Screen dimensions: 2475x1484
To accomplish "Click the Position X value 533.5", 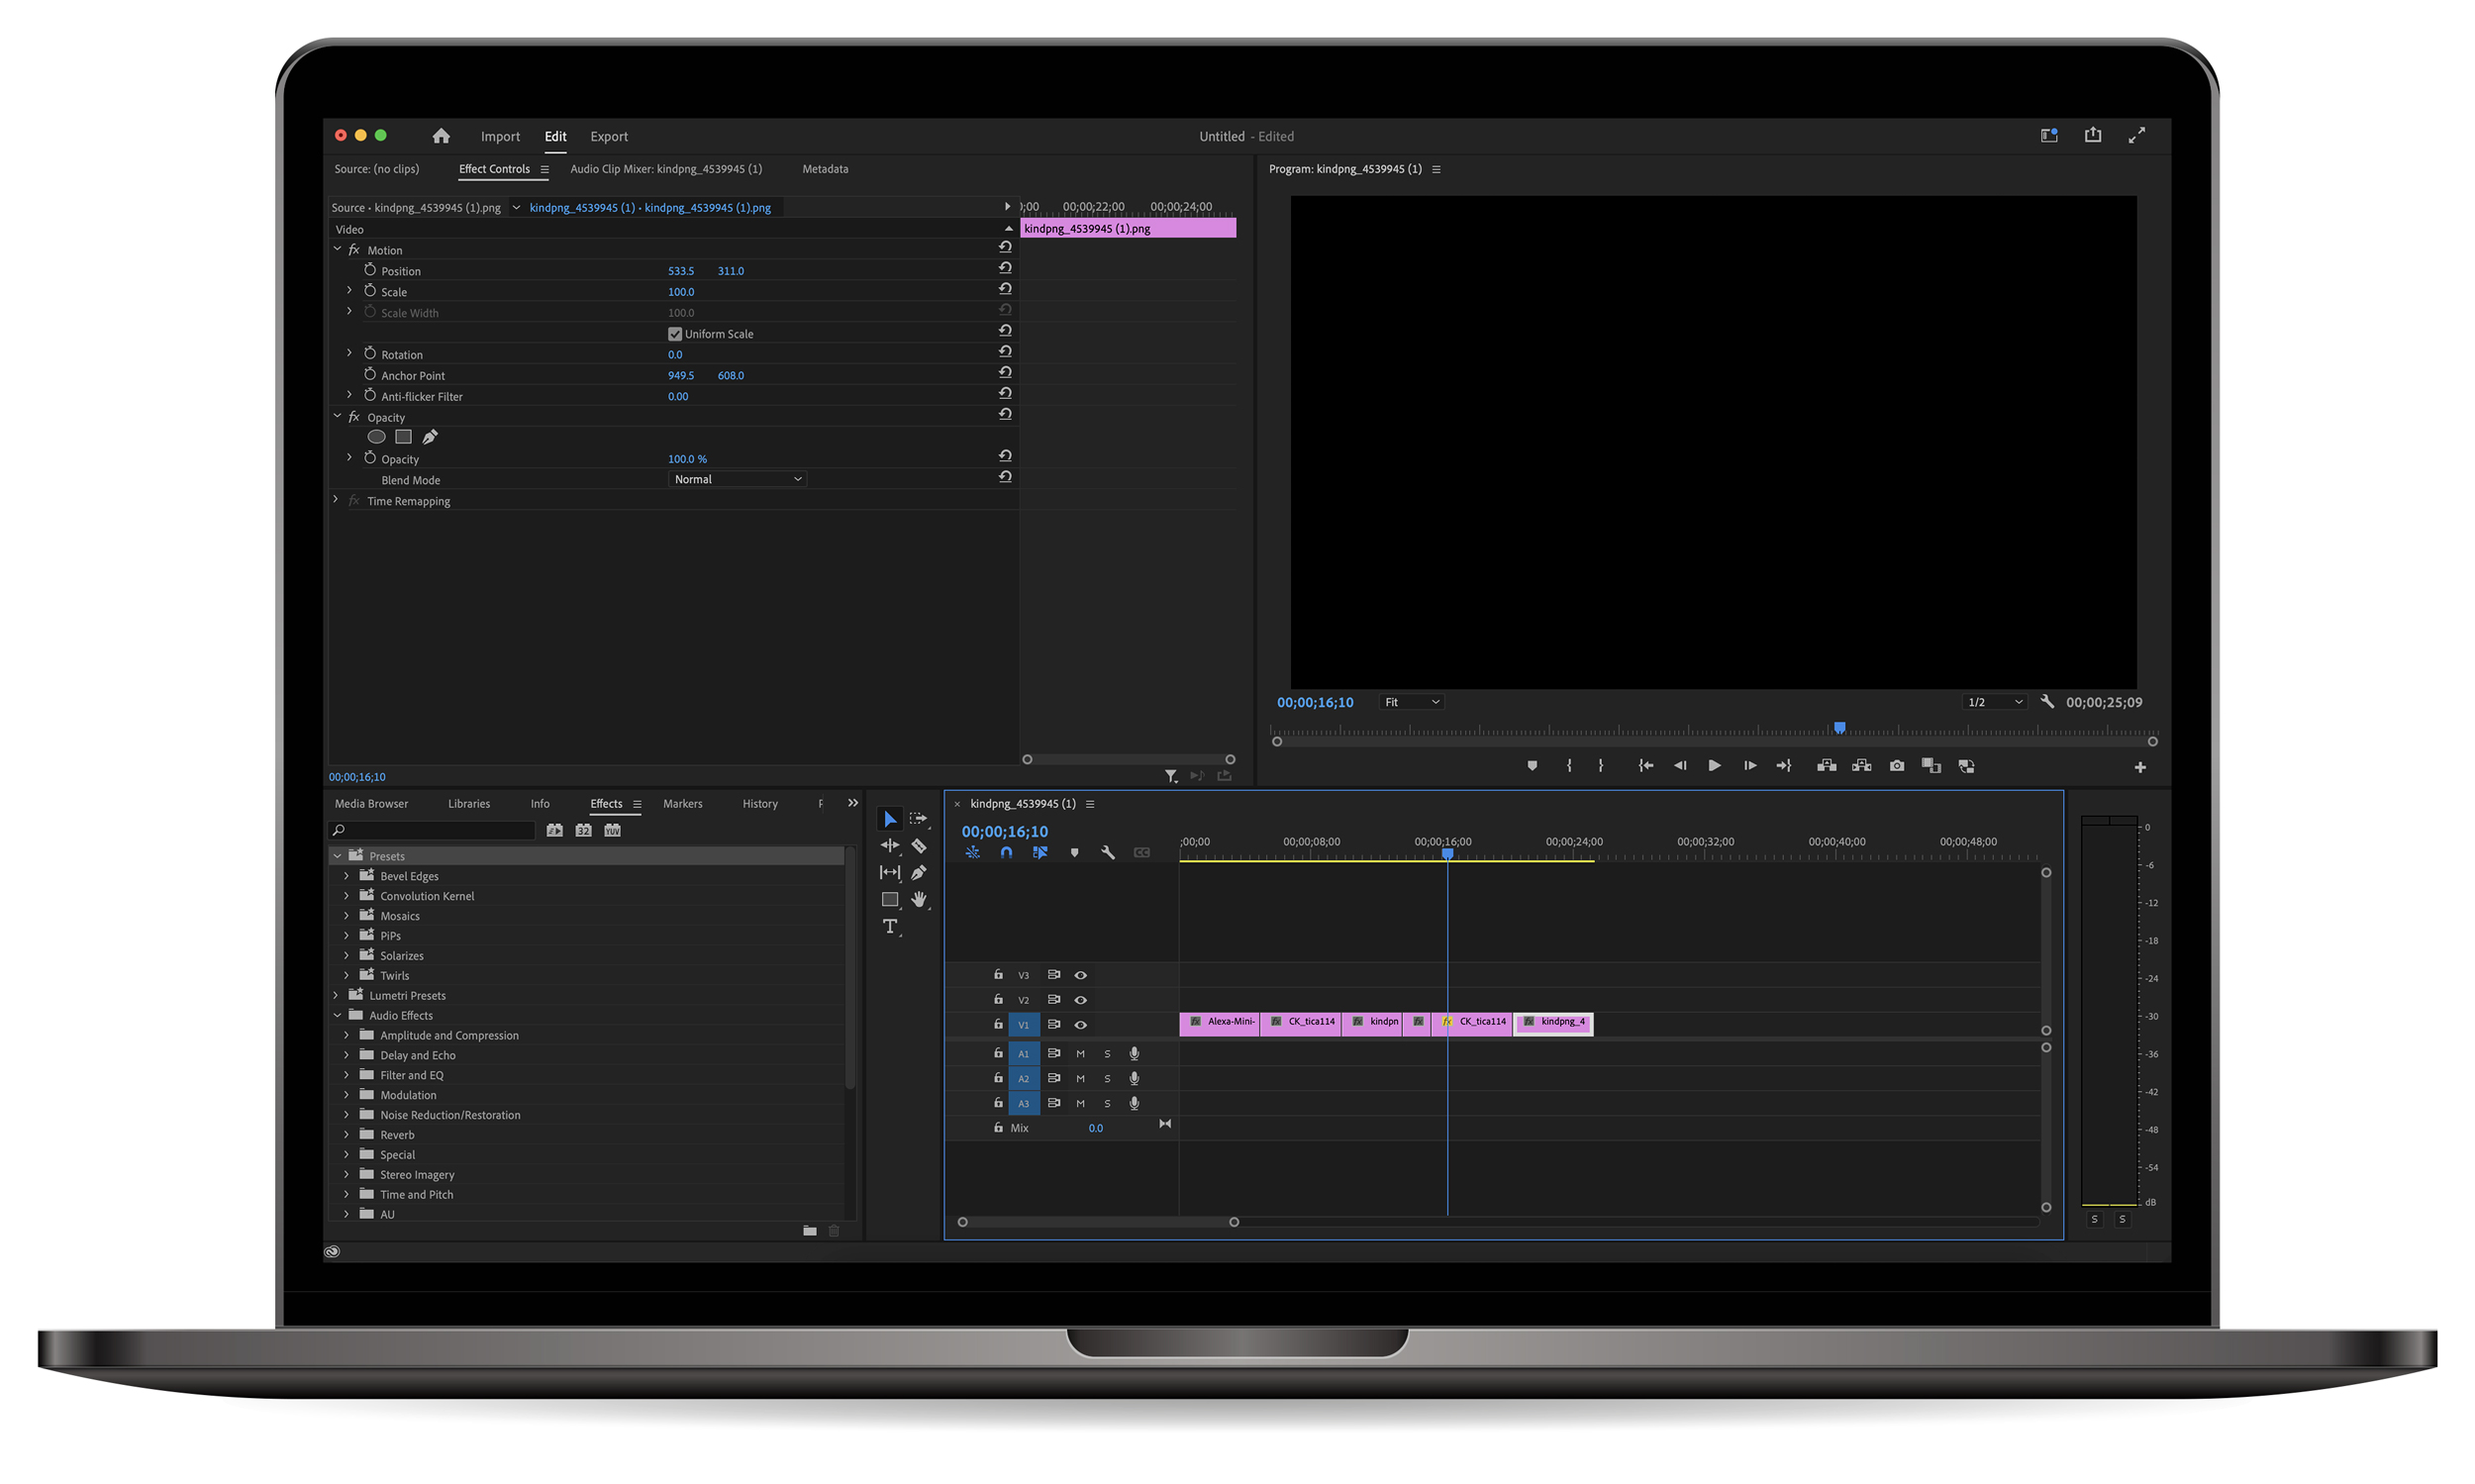I will point(680,271).
